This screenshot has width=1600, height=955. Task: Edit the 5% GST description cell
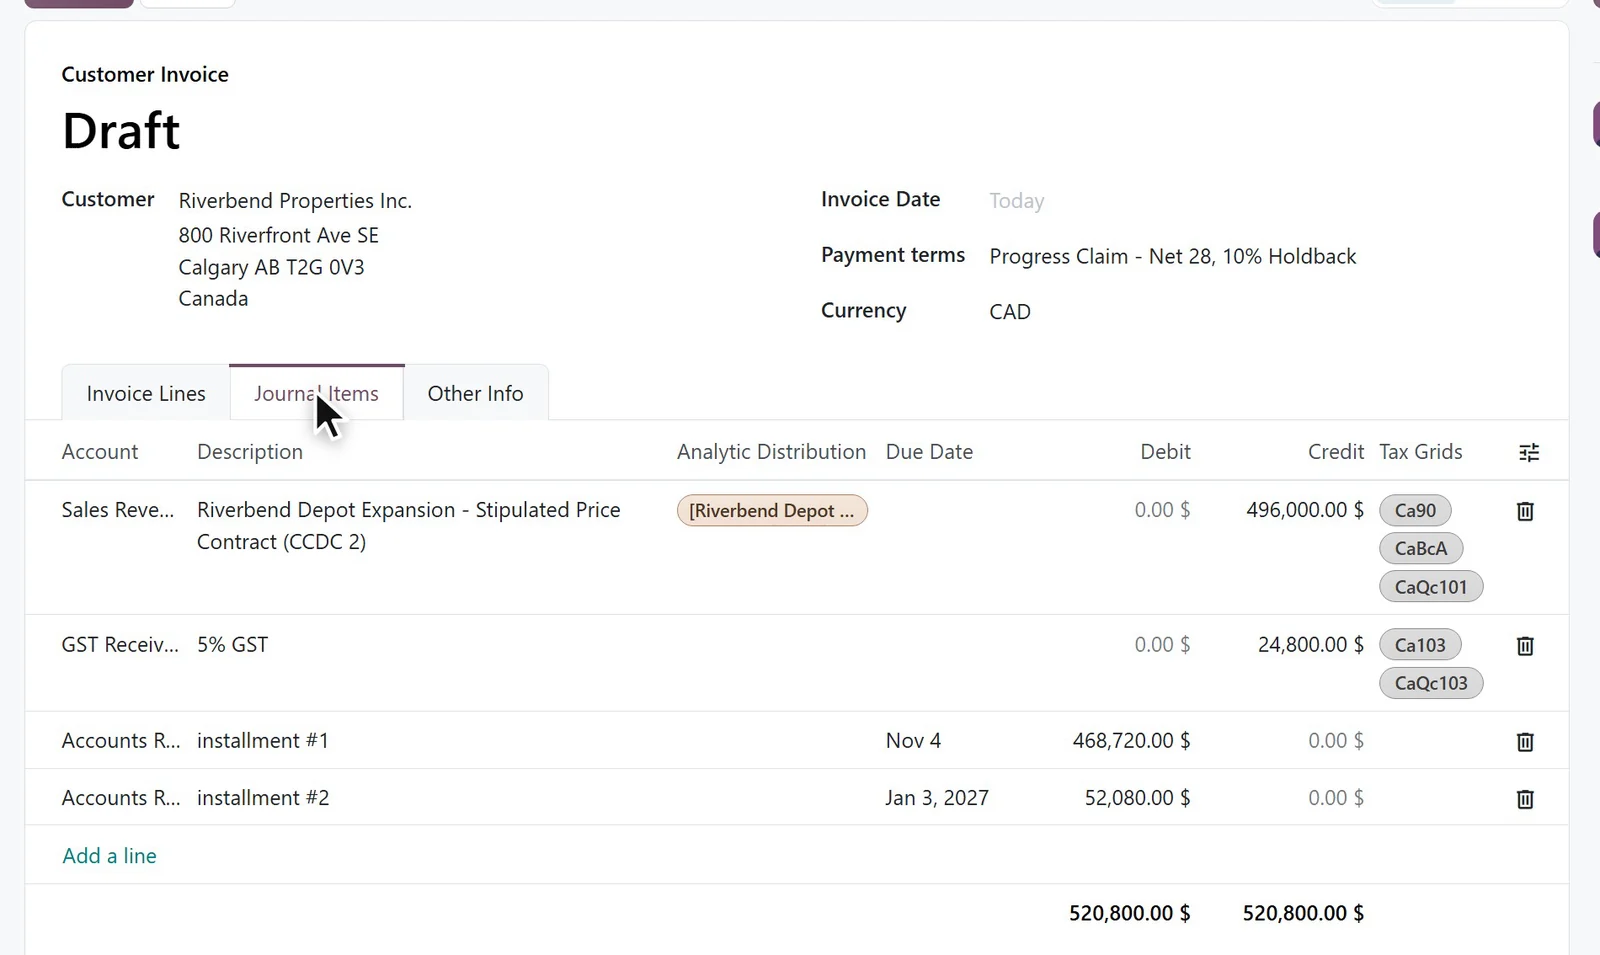point(233,645)
